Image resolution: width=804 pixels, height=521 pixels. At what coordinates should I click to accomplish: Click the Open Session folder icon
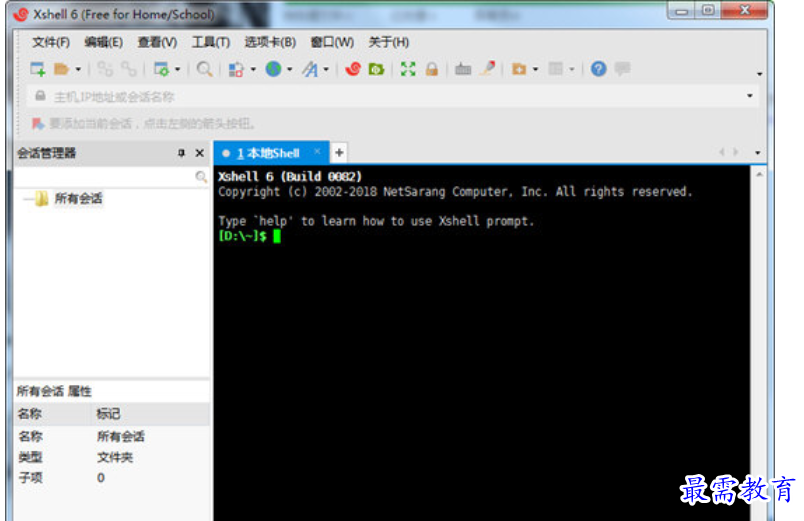coord(62,69)
